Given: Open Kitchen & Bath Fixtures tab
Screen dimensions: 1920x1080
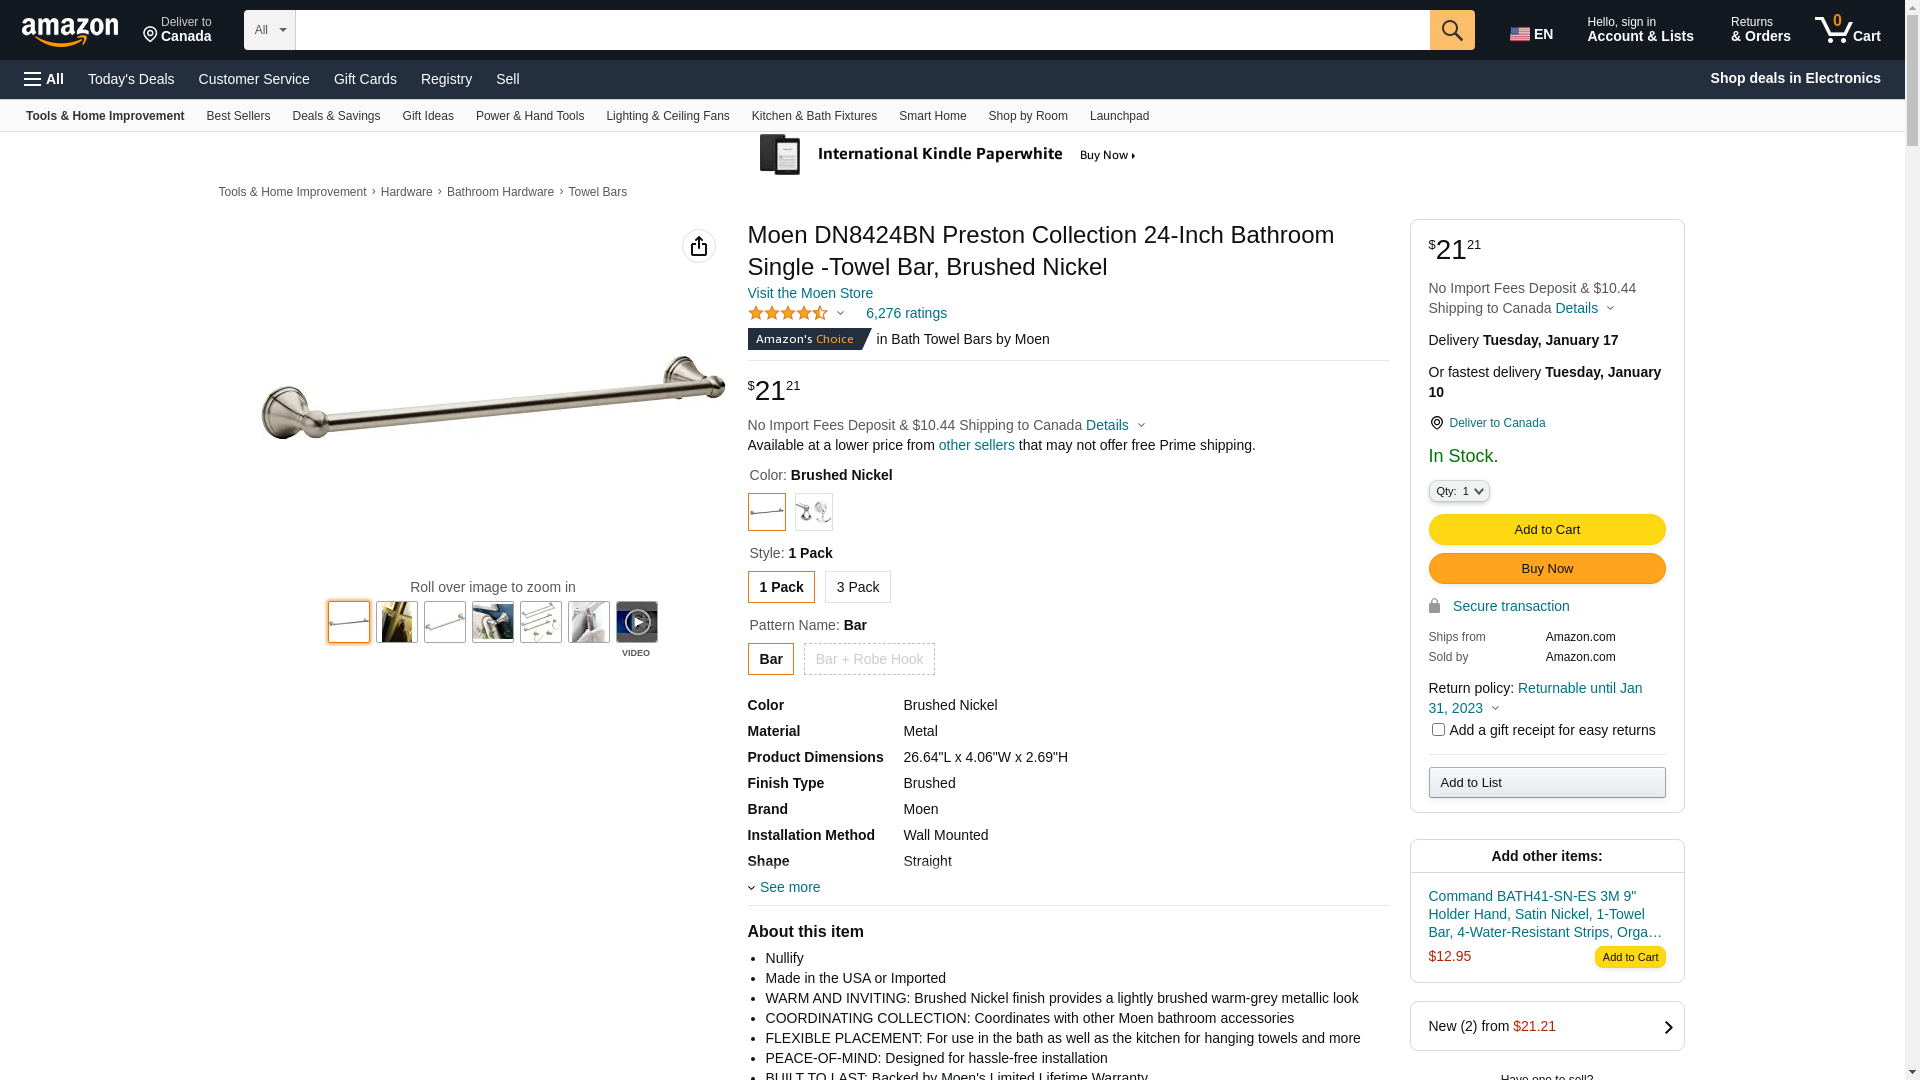Looking at the screenshot, I should [814, 116].
